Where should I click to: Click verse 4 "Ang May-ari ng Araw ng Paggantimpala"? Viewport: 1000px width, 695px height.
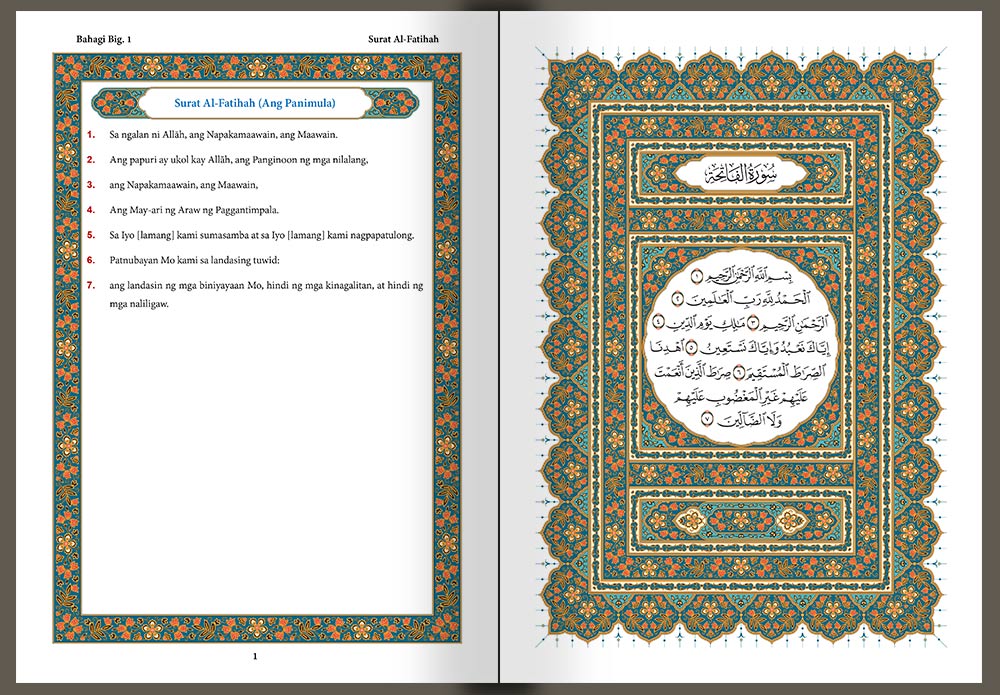pyautogui.click(x=194, y=210)
